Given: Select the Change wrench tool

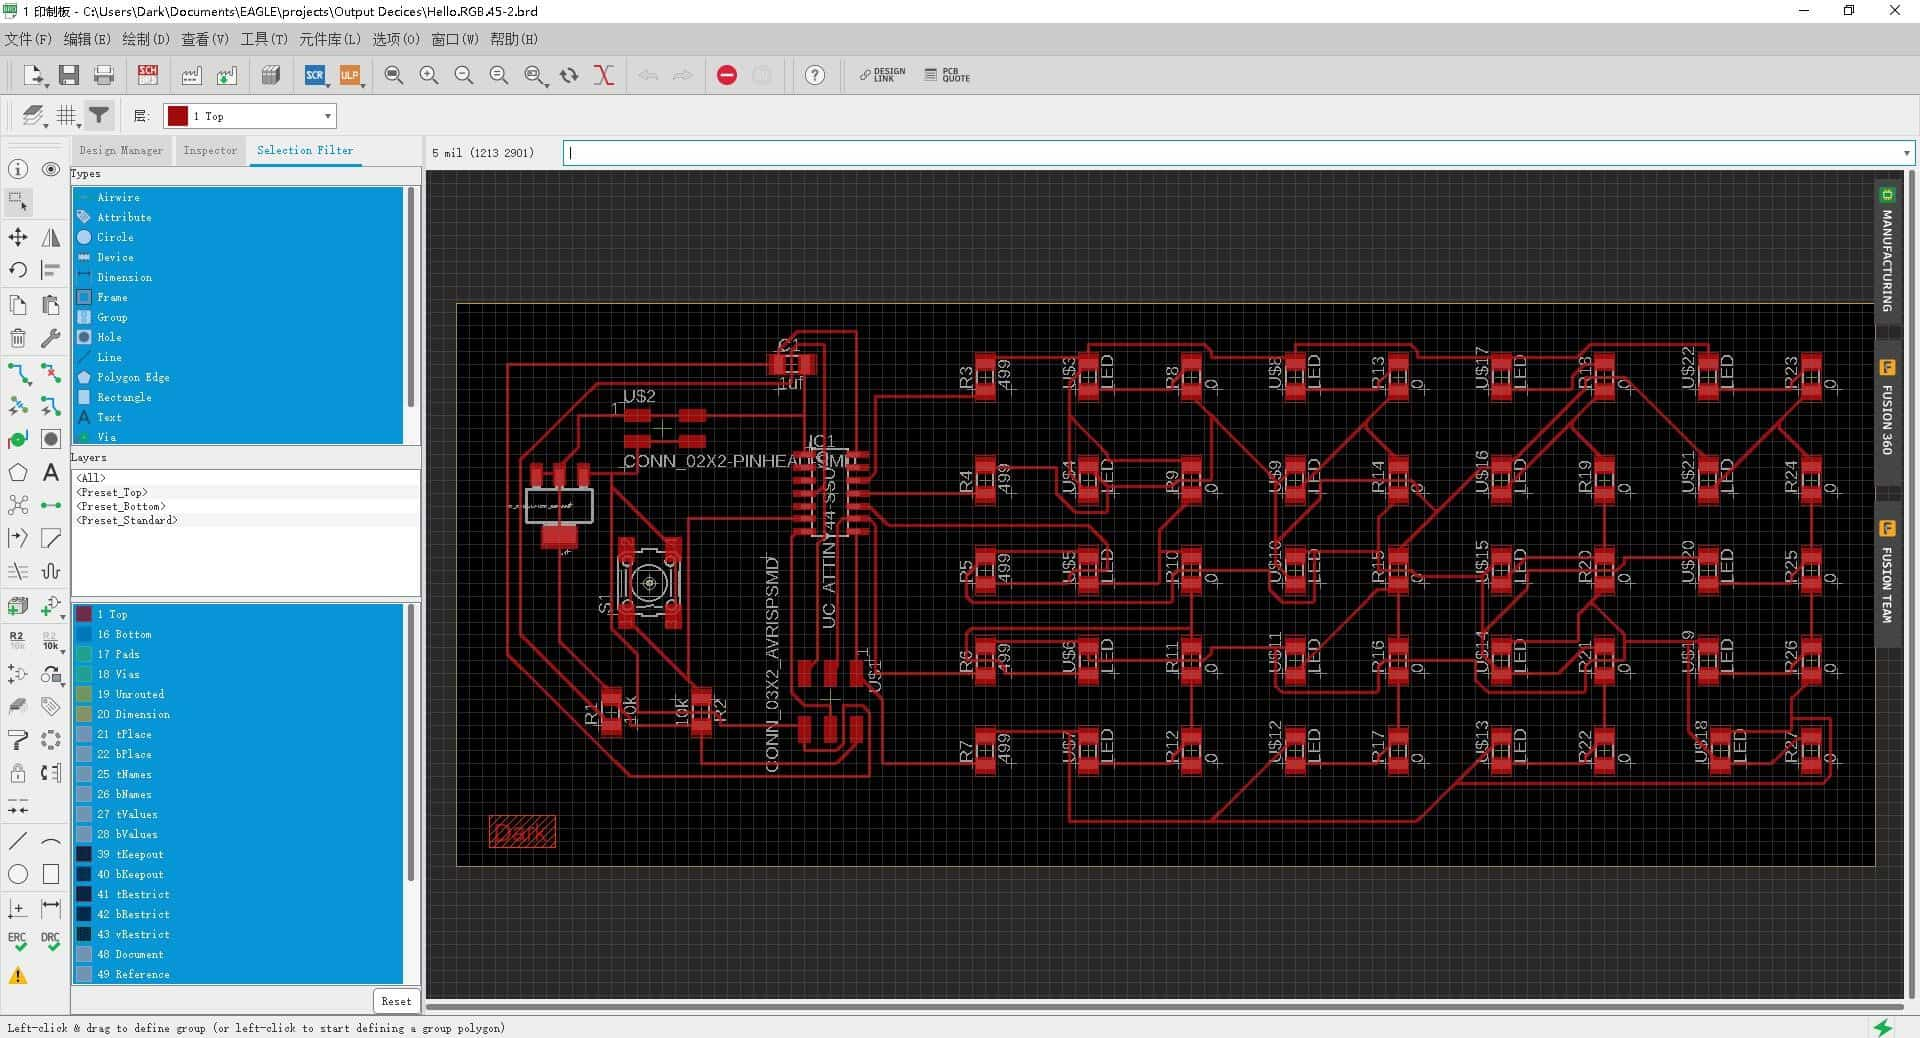Looking at the screenshot, I should pyautogui.click(x=51, y=338).
